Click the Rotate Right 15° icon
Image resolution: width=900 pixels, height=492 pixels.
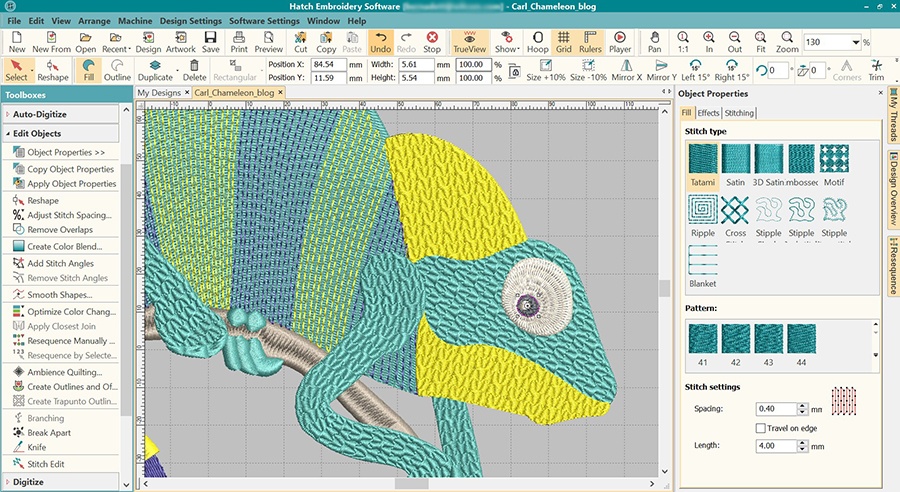point(732,70)
